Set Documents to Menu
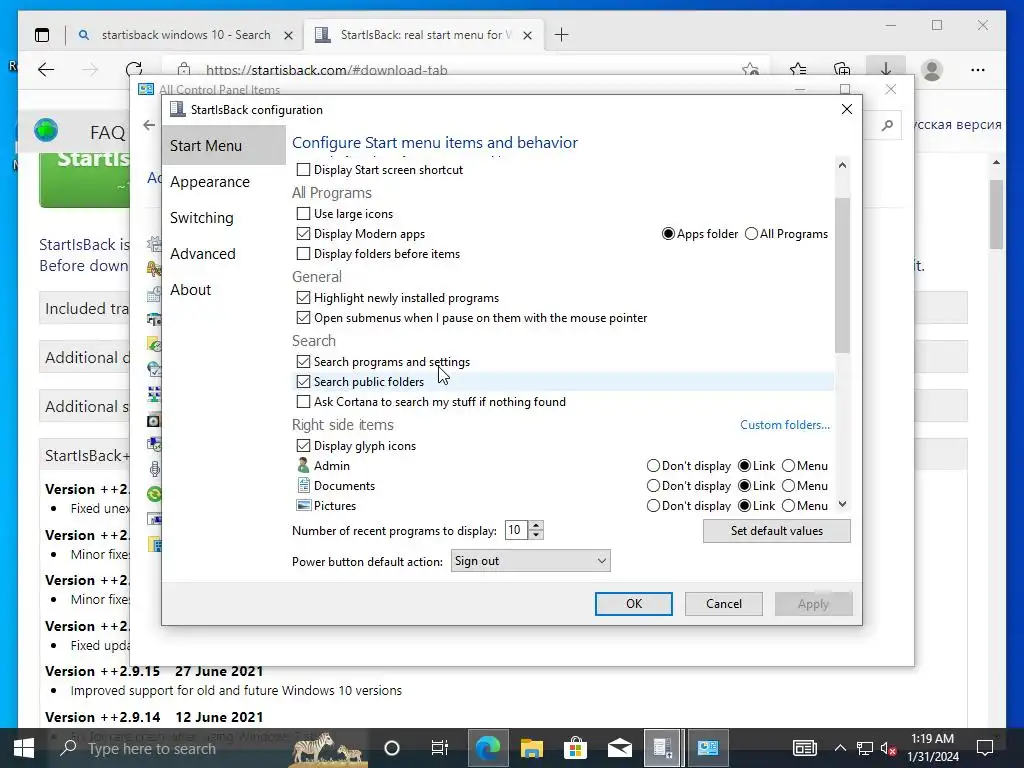Viewport: 1024px width, 768px height. click(788, 486)
